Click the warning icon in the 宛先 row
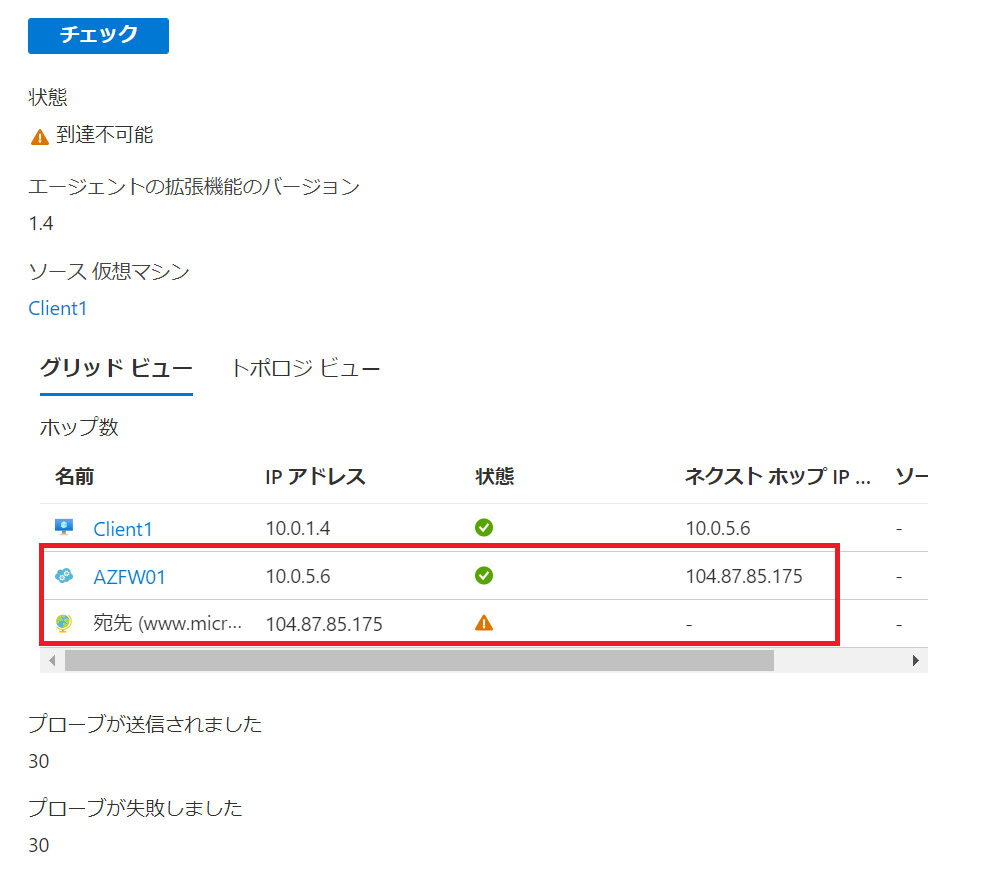The image size is (984, 881). (484, 622)
